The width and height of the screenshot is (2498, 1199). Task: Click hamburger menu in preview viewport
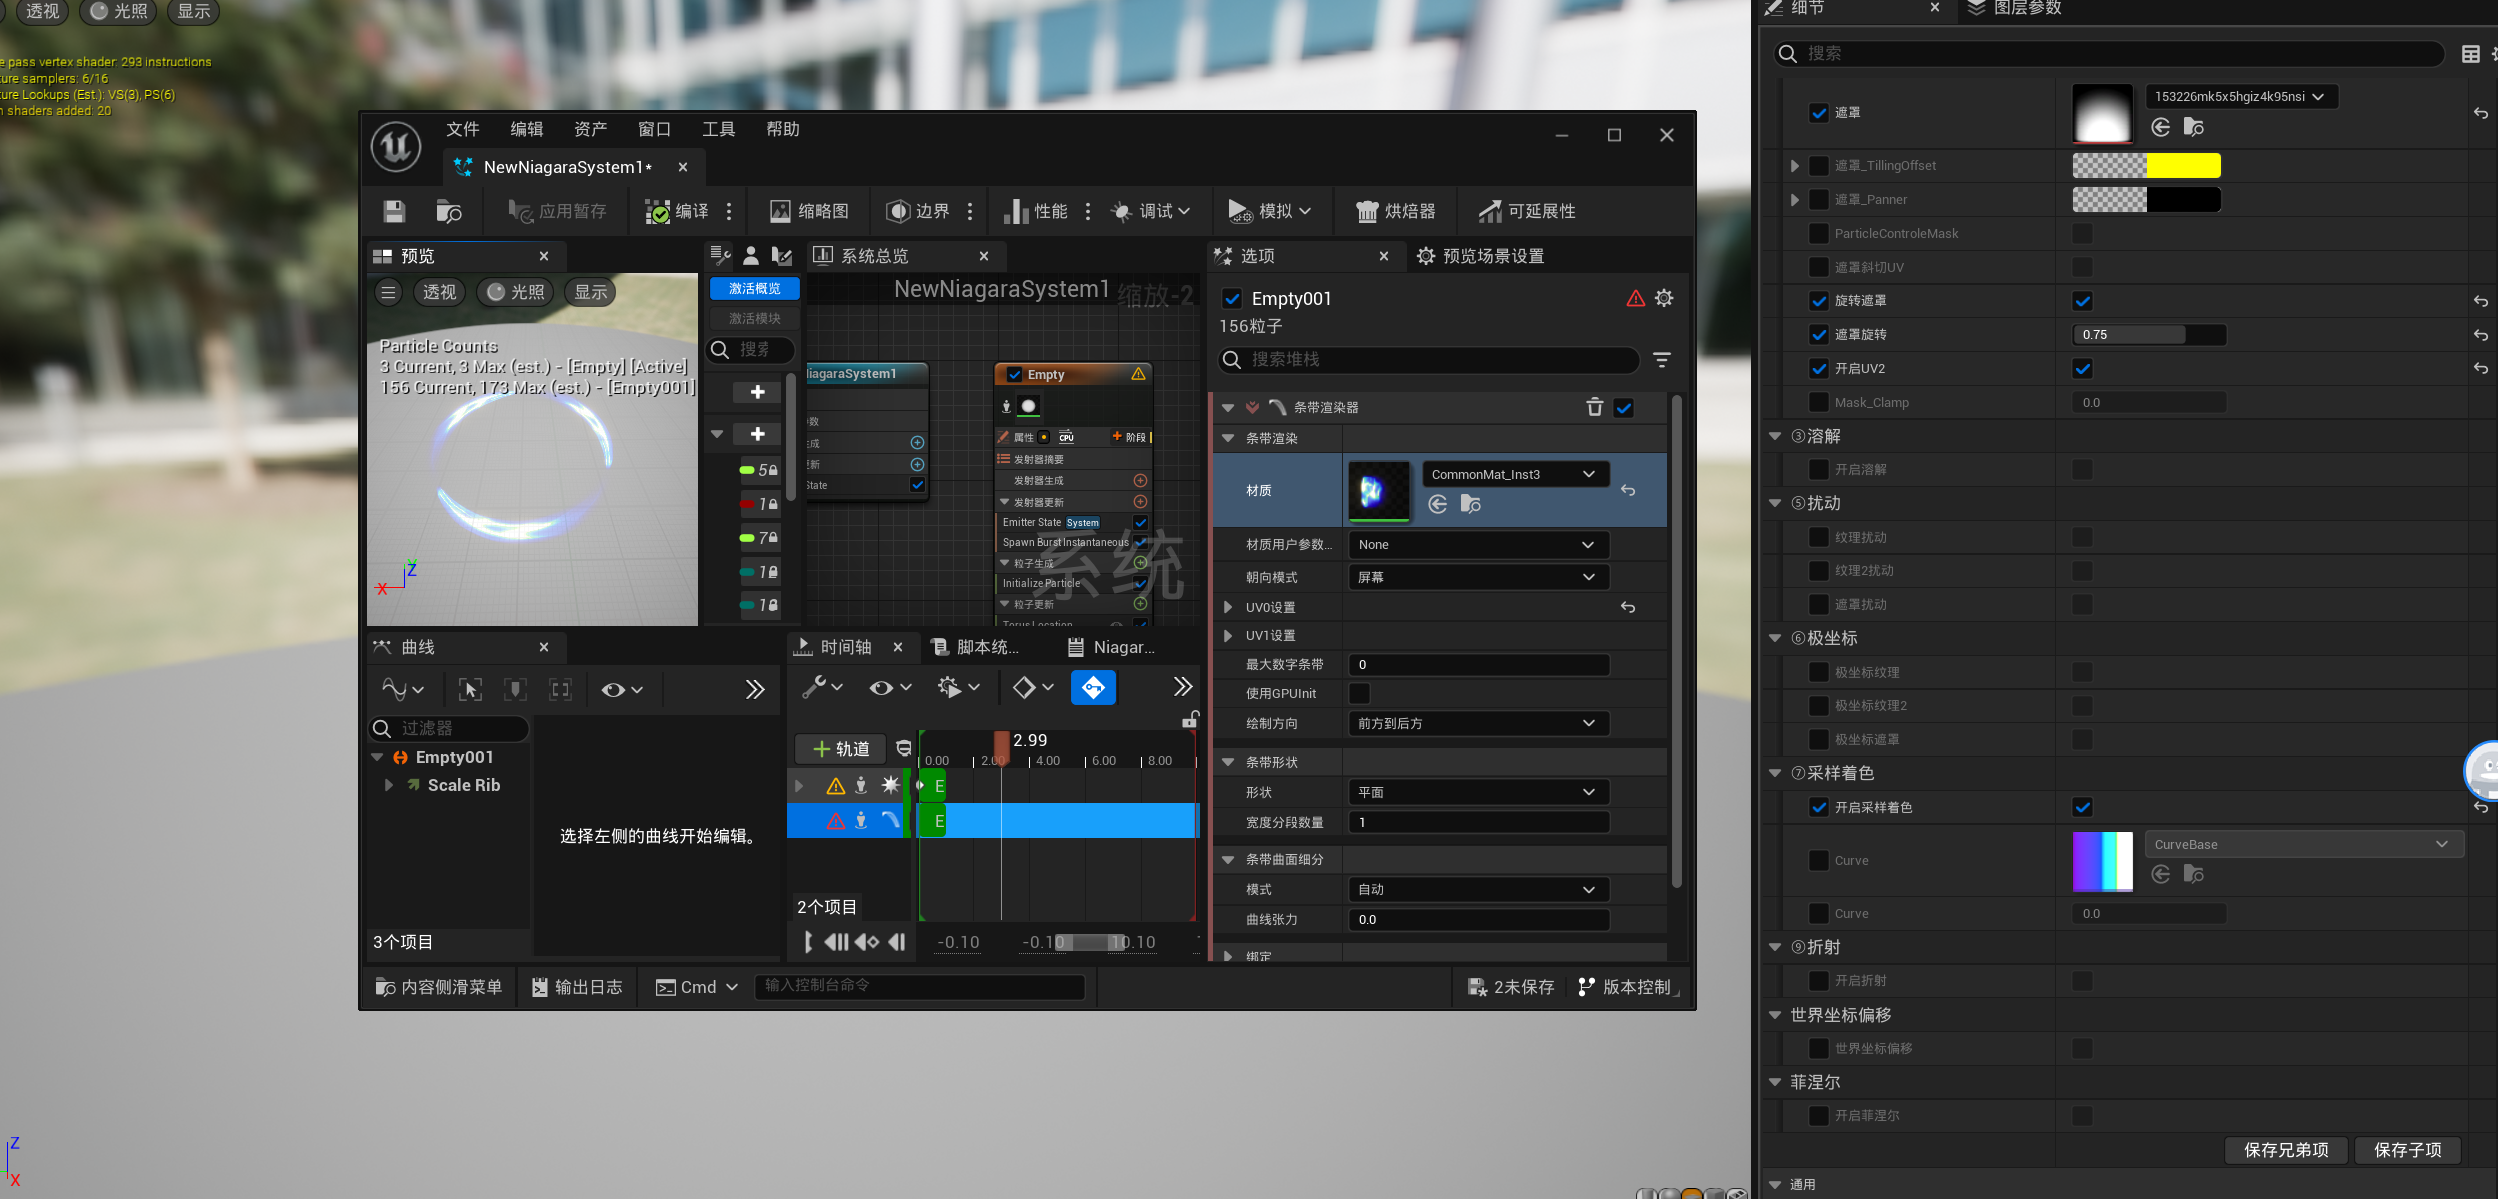click(x=389, y=292)
